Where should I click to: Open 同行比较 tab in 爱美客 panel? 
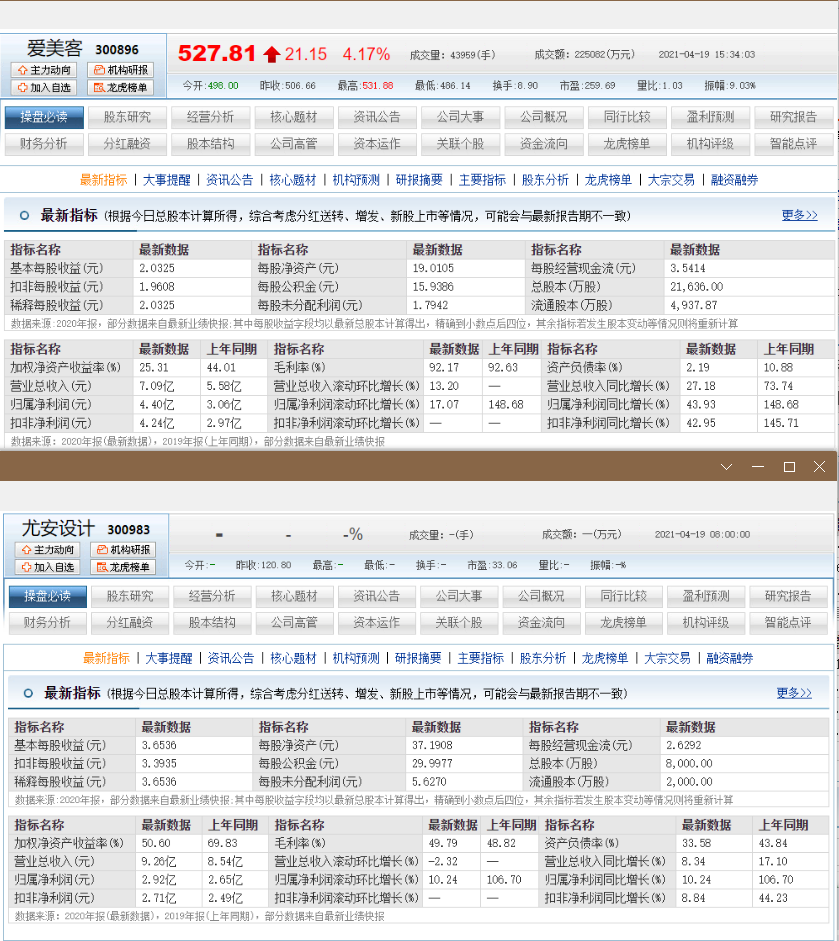627,117
